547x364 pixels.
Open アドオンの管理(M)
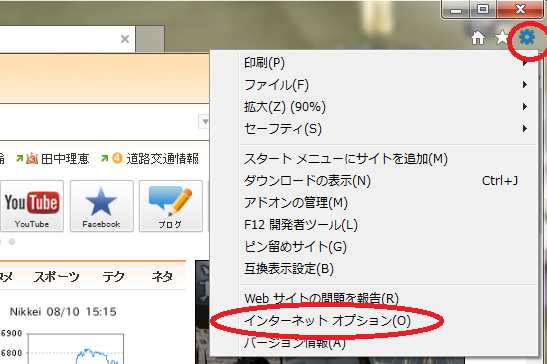tap(388, 203)
